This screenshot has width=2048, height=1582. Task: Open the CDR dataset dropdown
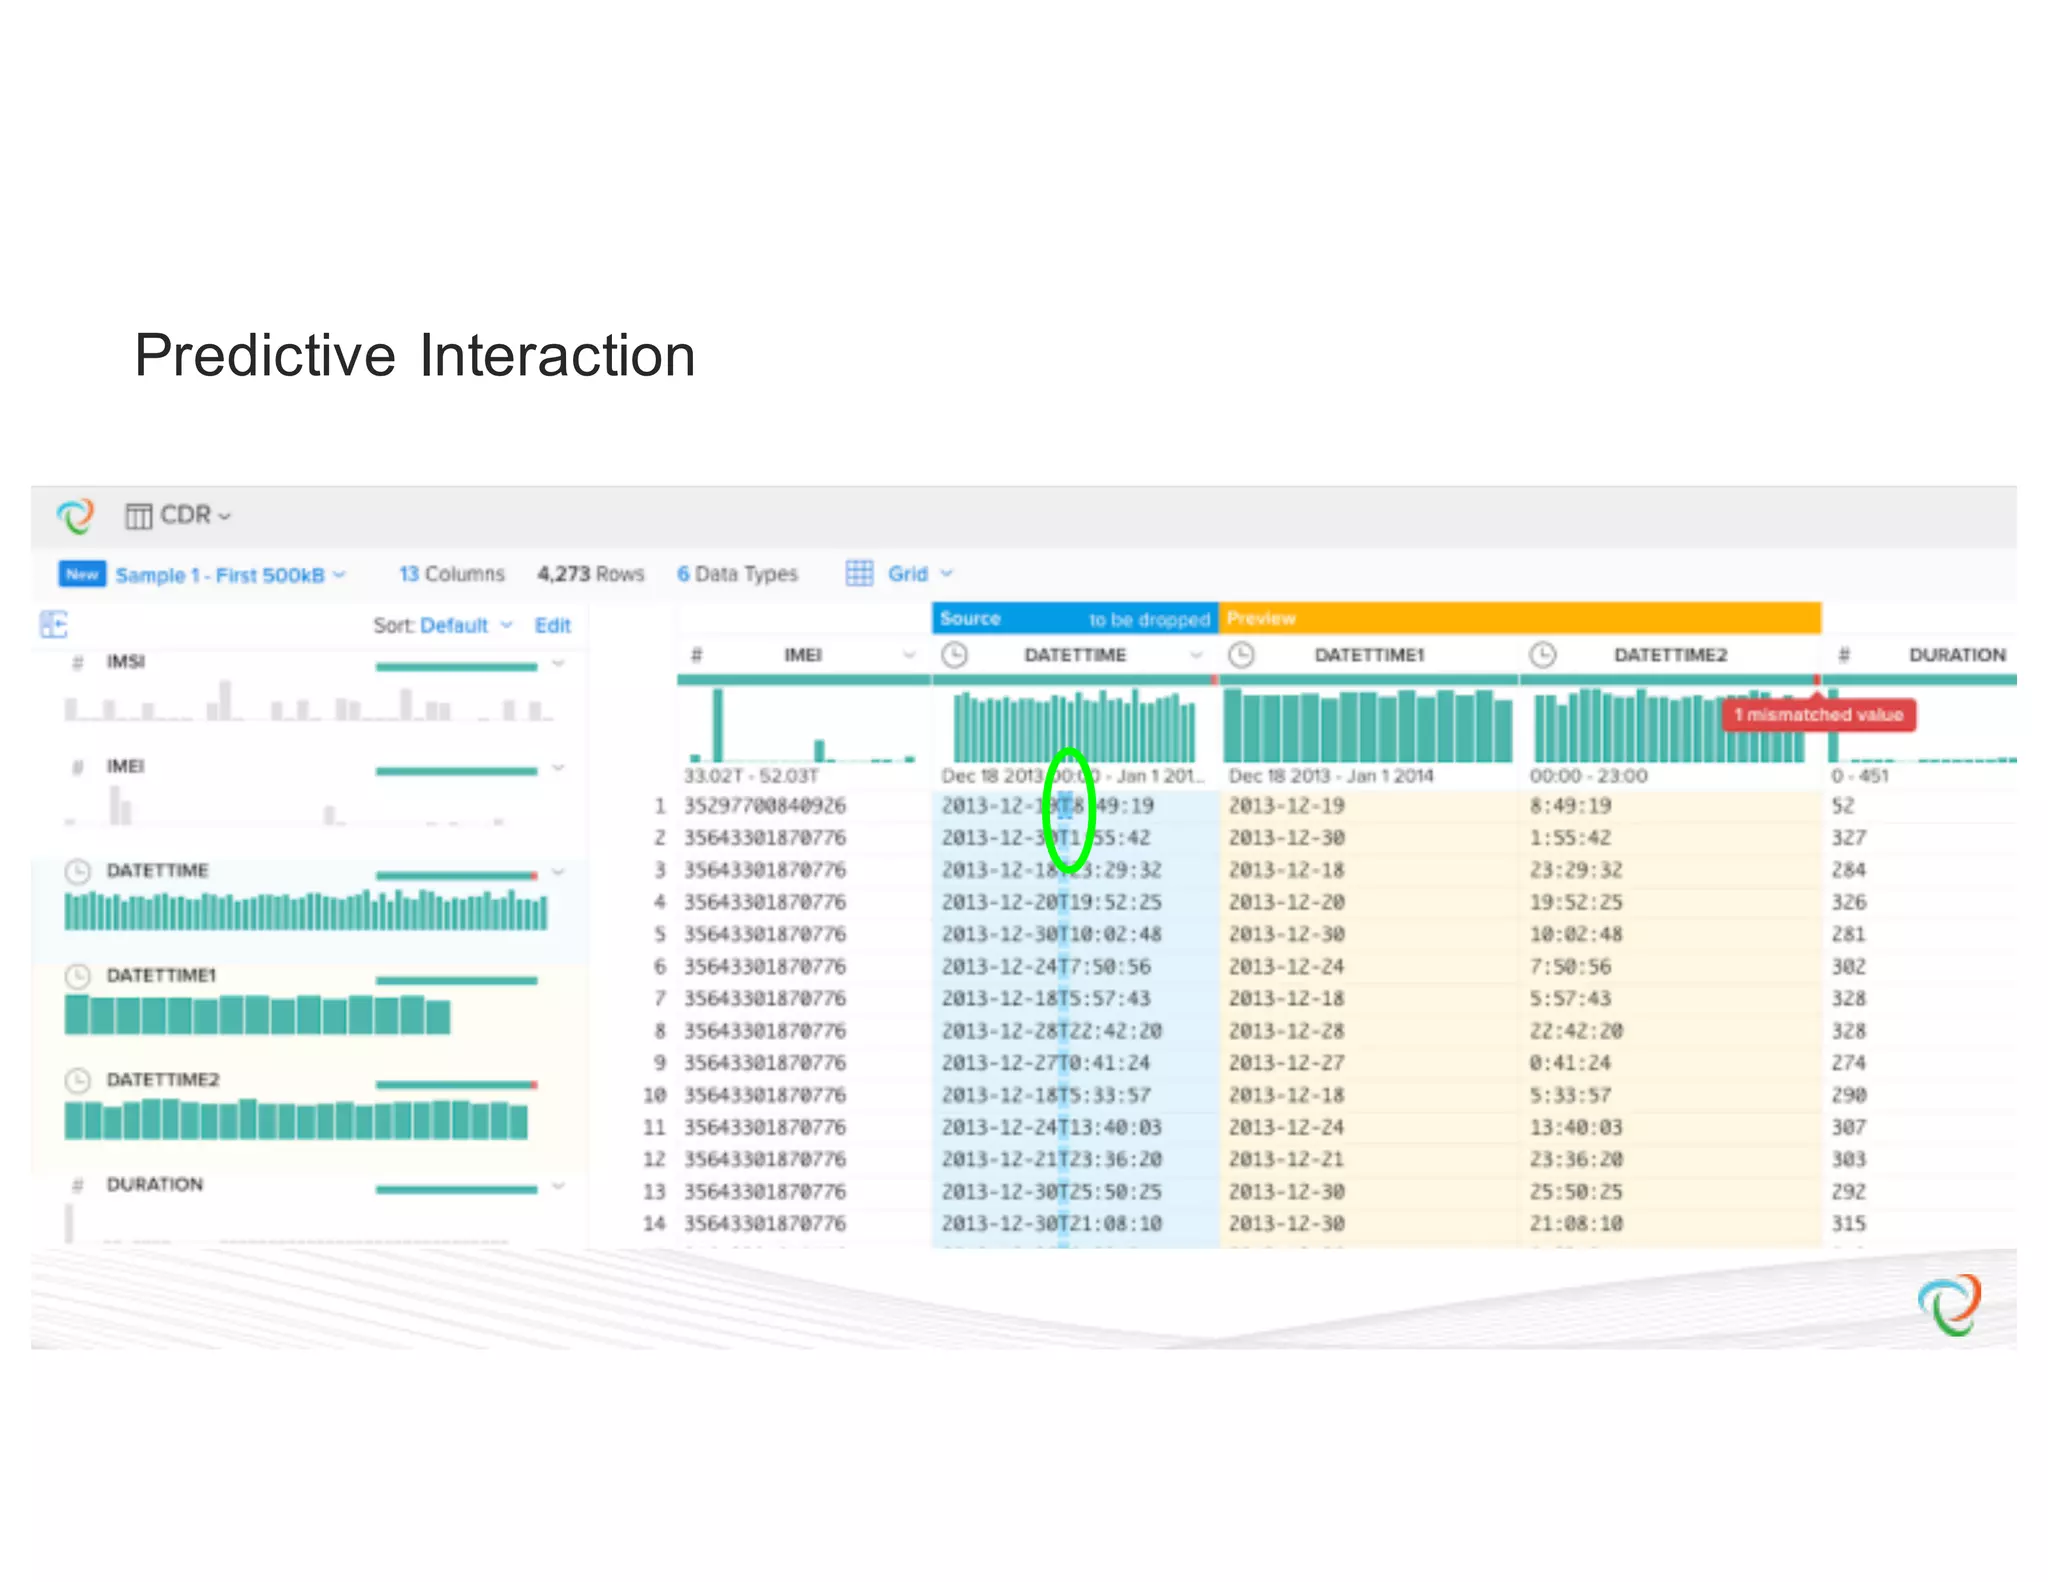tap(224, 516)
